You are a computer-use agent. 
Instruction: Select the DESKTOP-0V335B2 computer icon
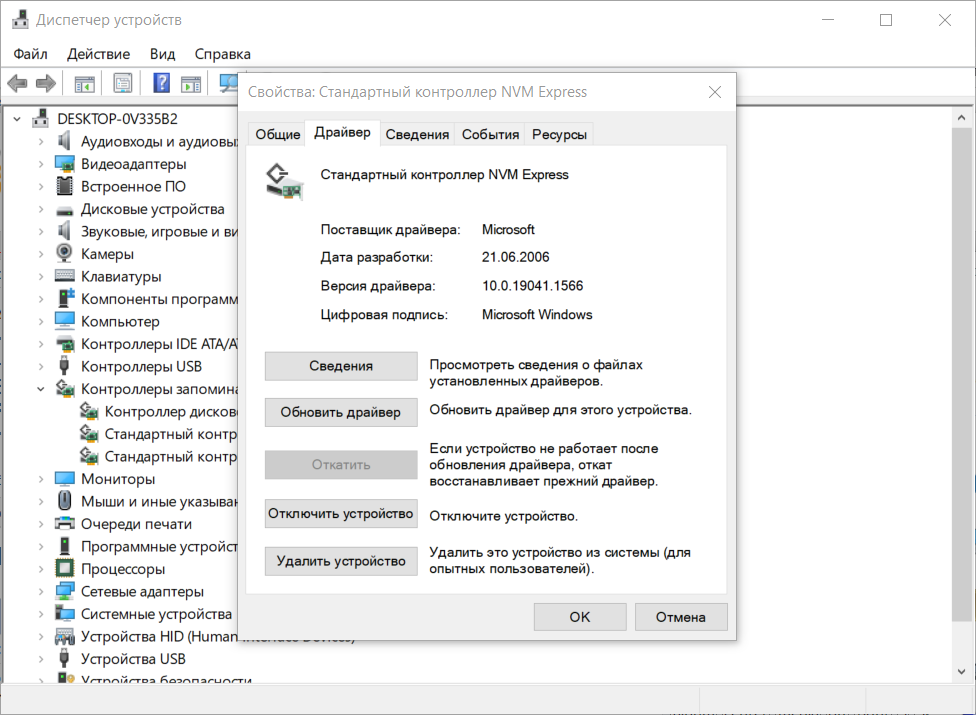41,118
